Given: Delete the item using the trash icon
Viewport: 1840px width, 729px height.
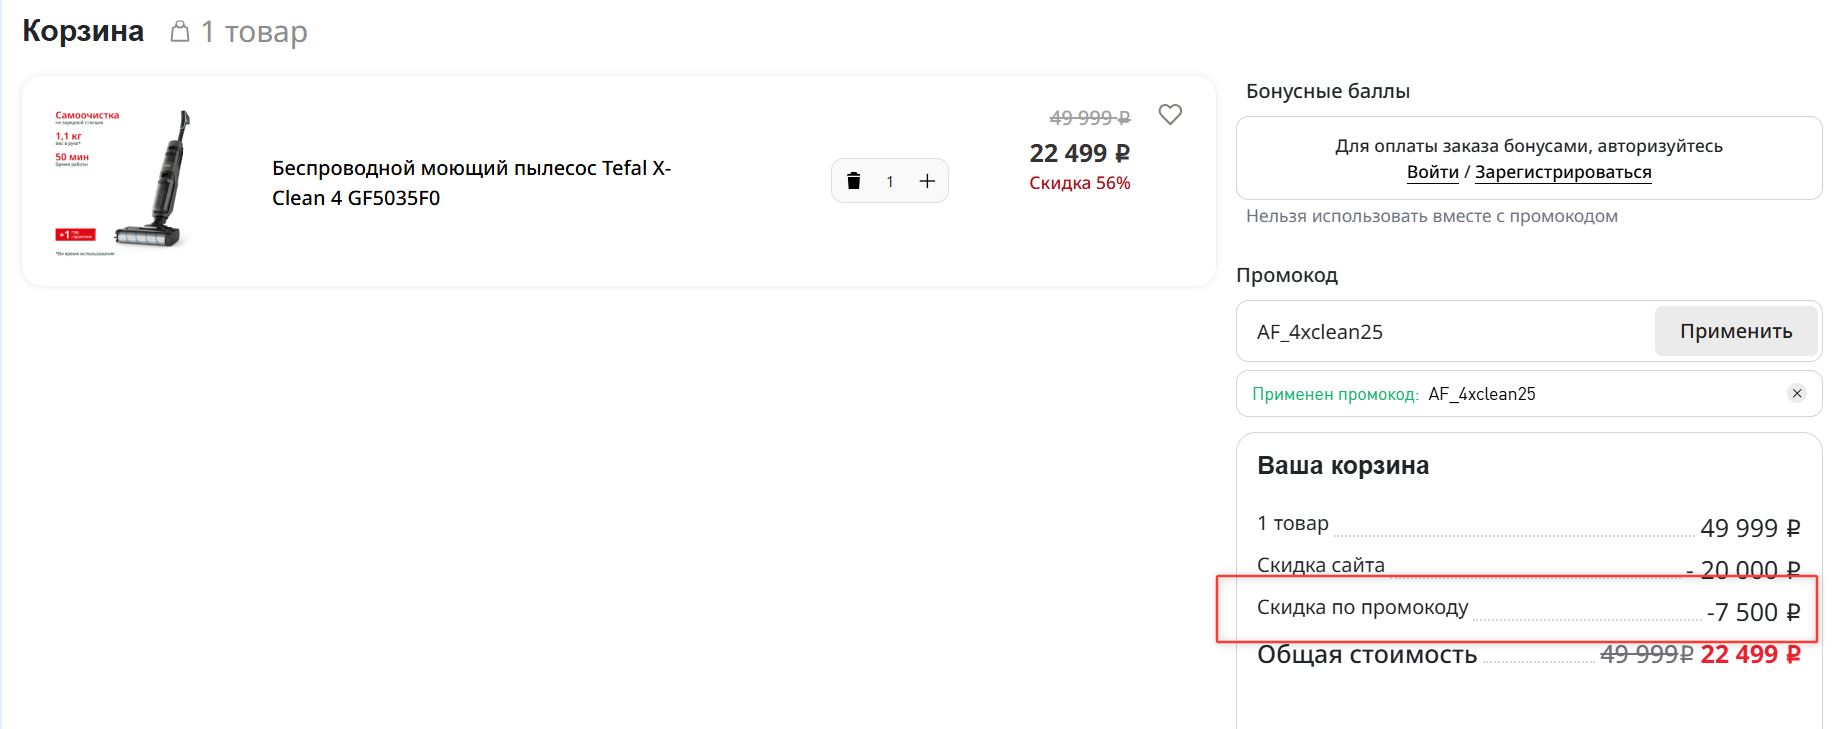Looking at the screenshot, I should pyautogui.click(x=853, y=181).
